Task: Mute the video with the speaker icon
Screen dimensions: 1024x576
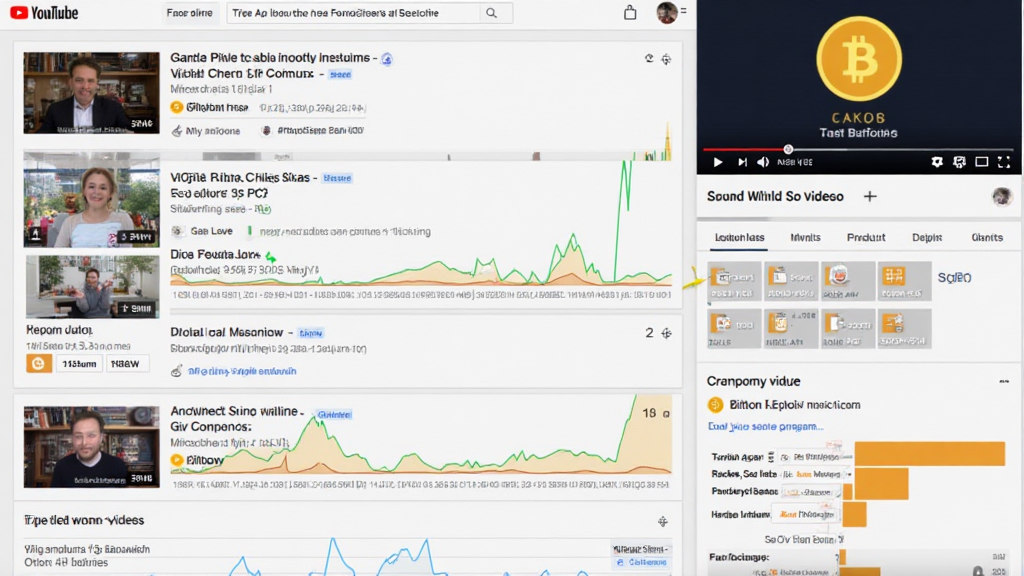Action: pyautogui.click(x=763, y=162)
